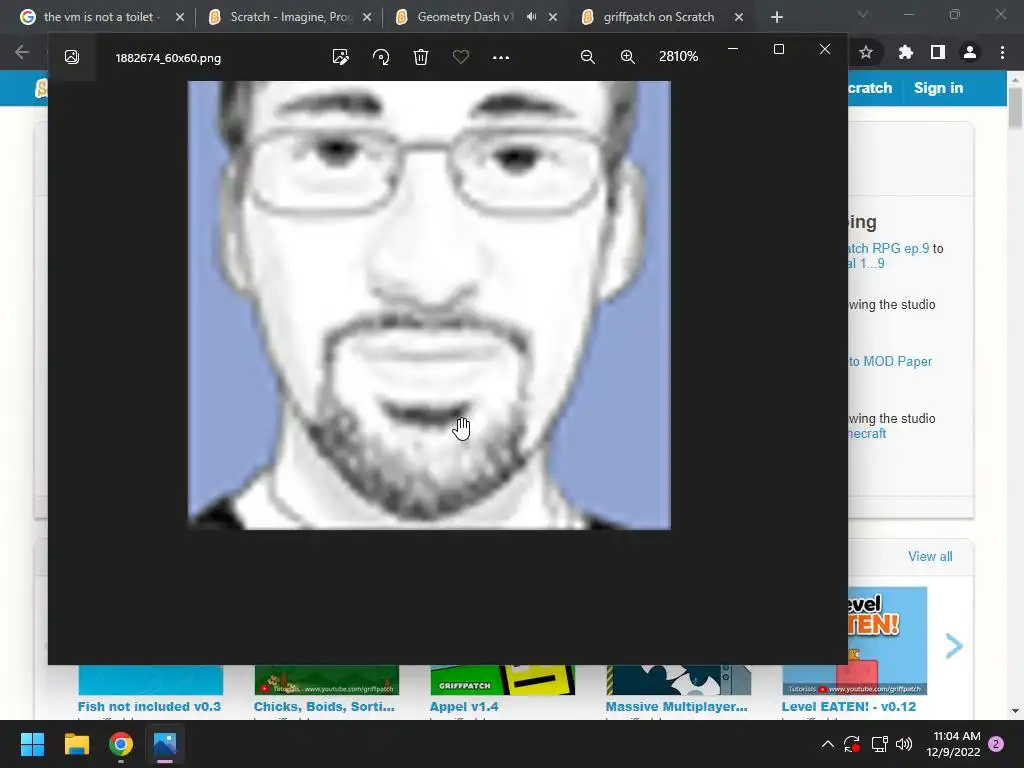Open Chrome's three-dot menu
The width and height of the screenshot is (1024, 768).
pos(1002,52)
